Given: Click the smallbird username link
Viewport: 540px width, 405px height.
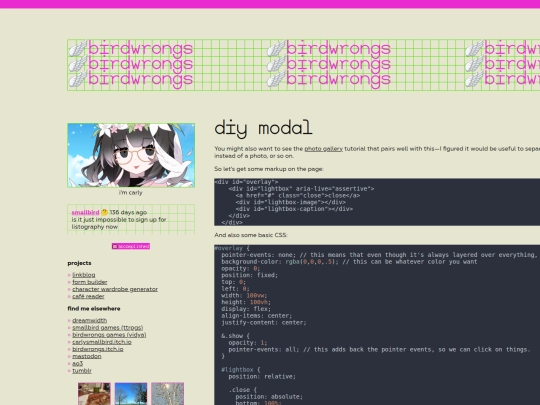Looking at the screenshot, I should [85, 212].
